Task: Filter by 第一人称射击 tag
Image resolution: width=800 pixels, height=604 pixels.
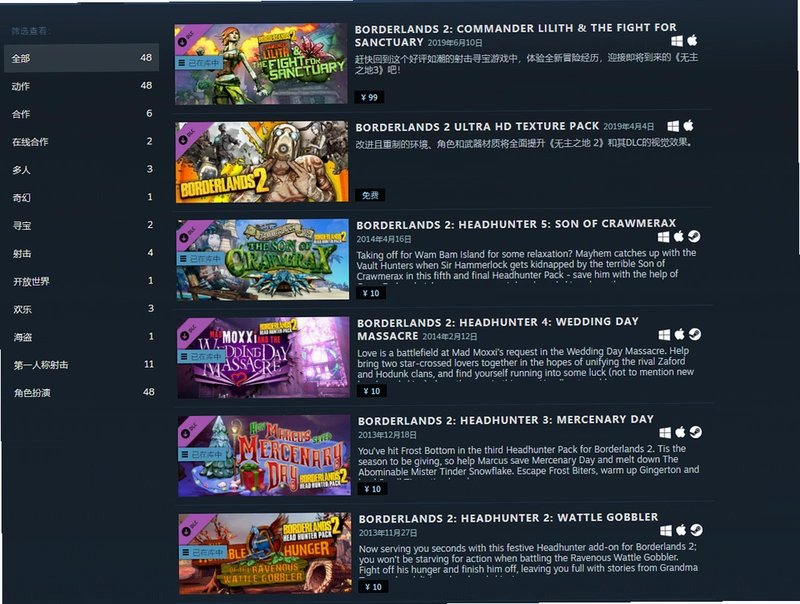Action: coord(82,364)
